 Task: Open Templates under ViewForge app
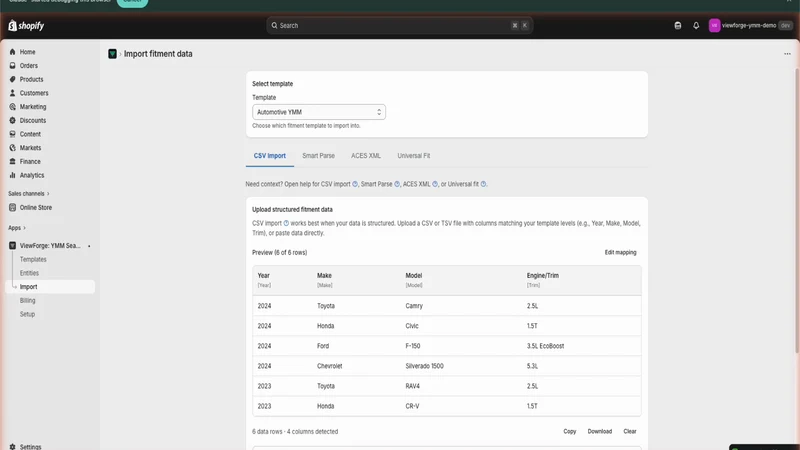(33, 260)
